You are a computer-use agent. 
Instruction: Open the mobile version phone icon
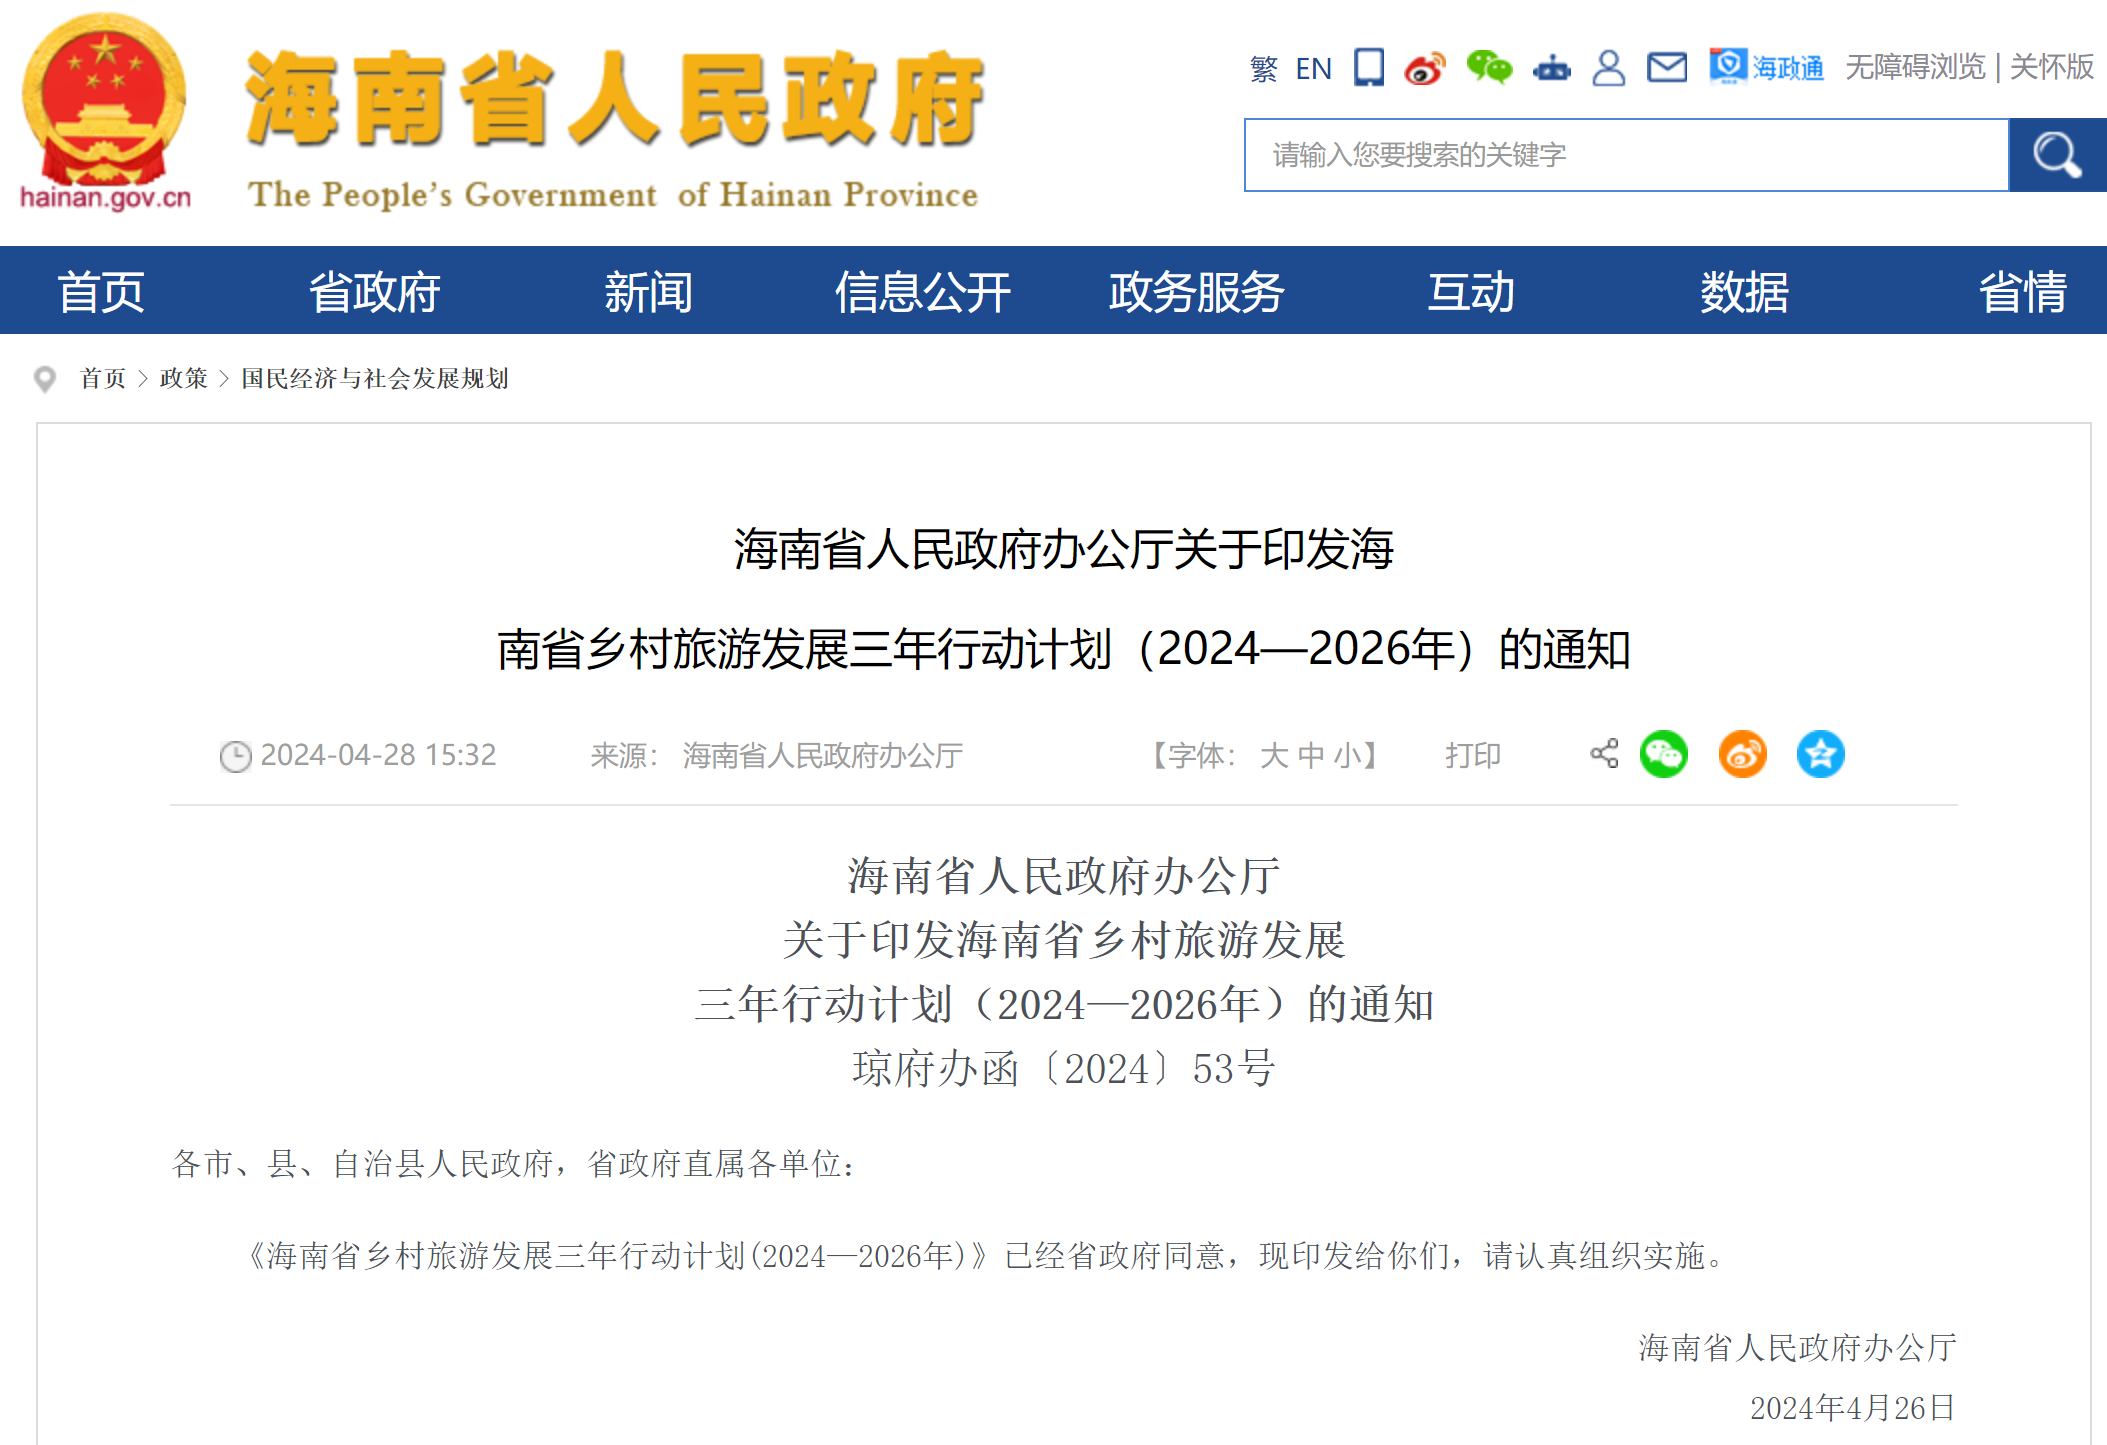click(x=1369, y=67)
